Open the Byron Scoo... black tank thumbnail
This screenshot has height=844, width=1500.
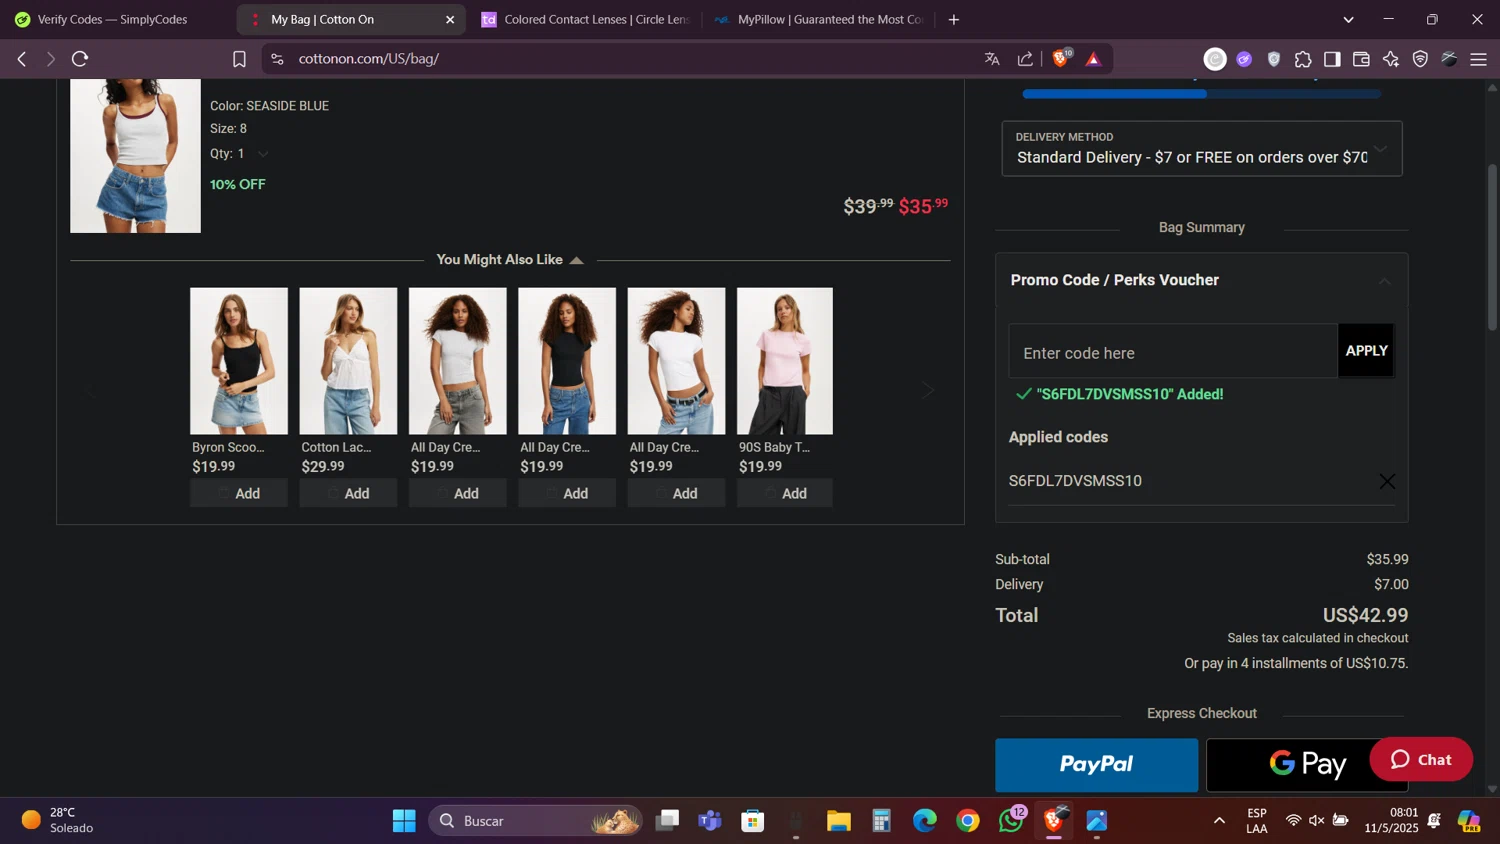tap(239, 361)
